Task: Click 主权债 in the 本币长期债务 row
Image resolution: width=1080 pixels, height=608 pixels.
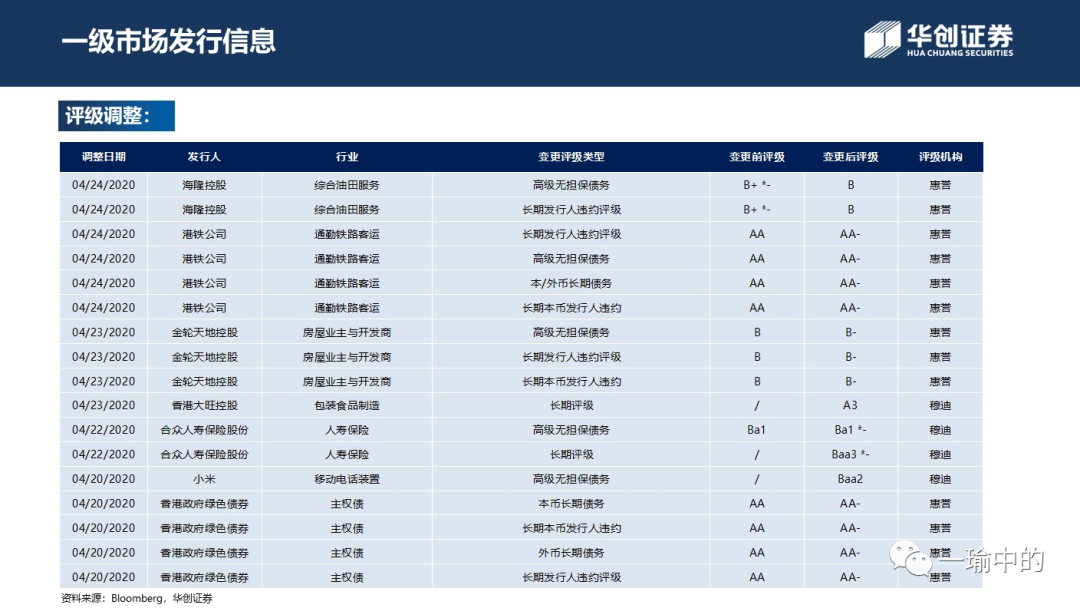Action: [346, 504]
